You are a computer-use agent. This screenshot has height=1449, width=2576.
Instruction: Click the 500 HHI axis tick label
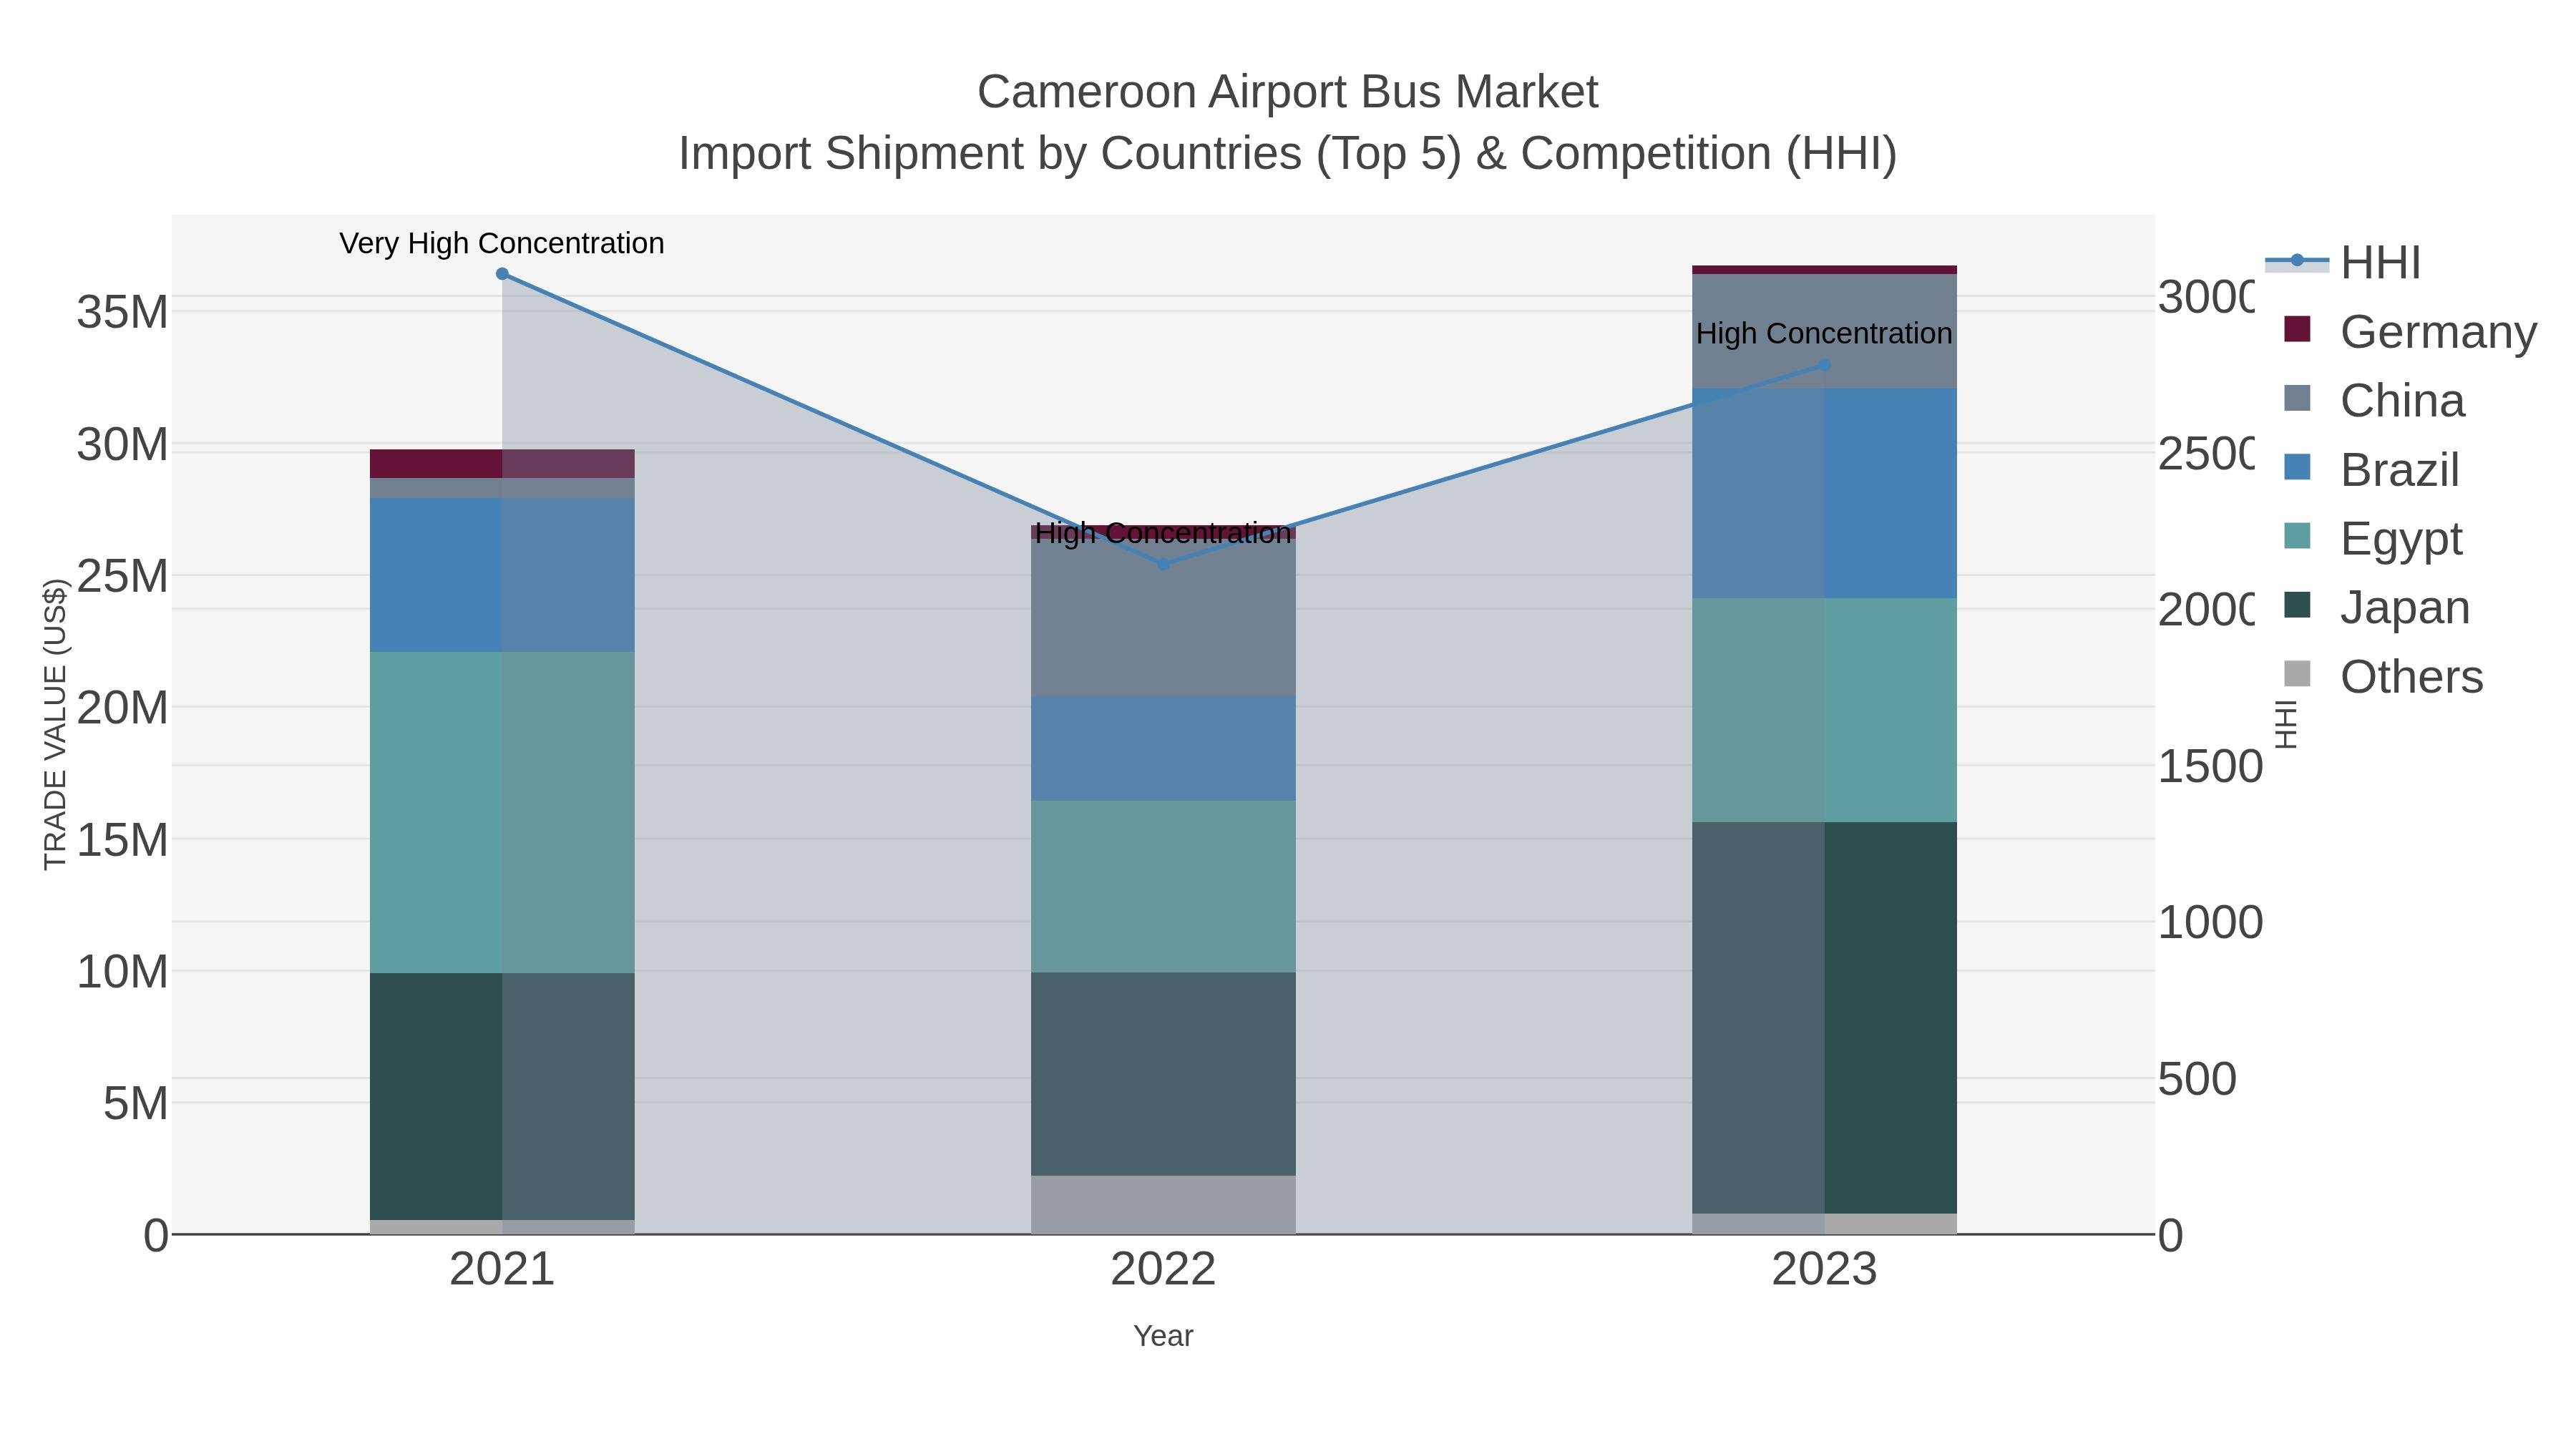pyautogui.click(x=2197, y=1080)
